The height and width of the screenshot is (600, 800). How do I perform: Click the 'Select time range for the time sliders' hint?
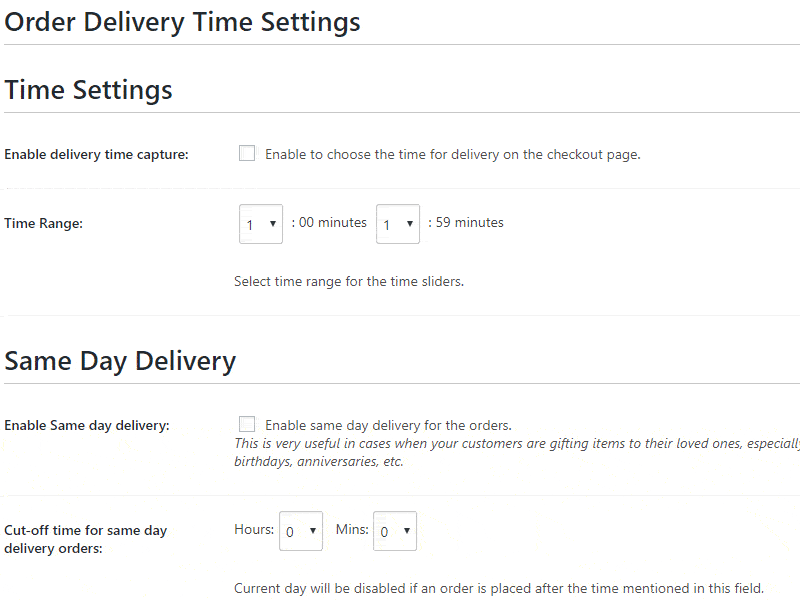pos(349,282)
